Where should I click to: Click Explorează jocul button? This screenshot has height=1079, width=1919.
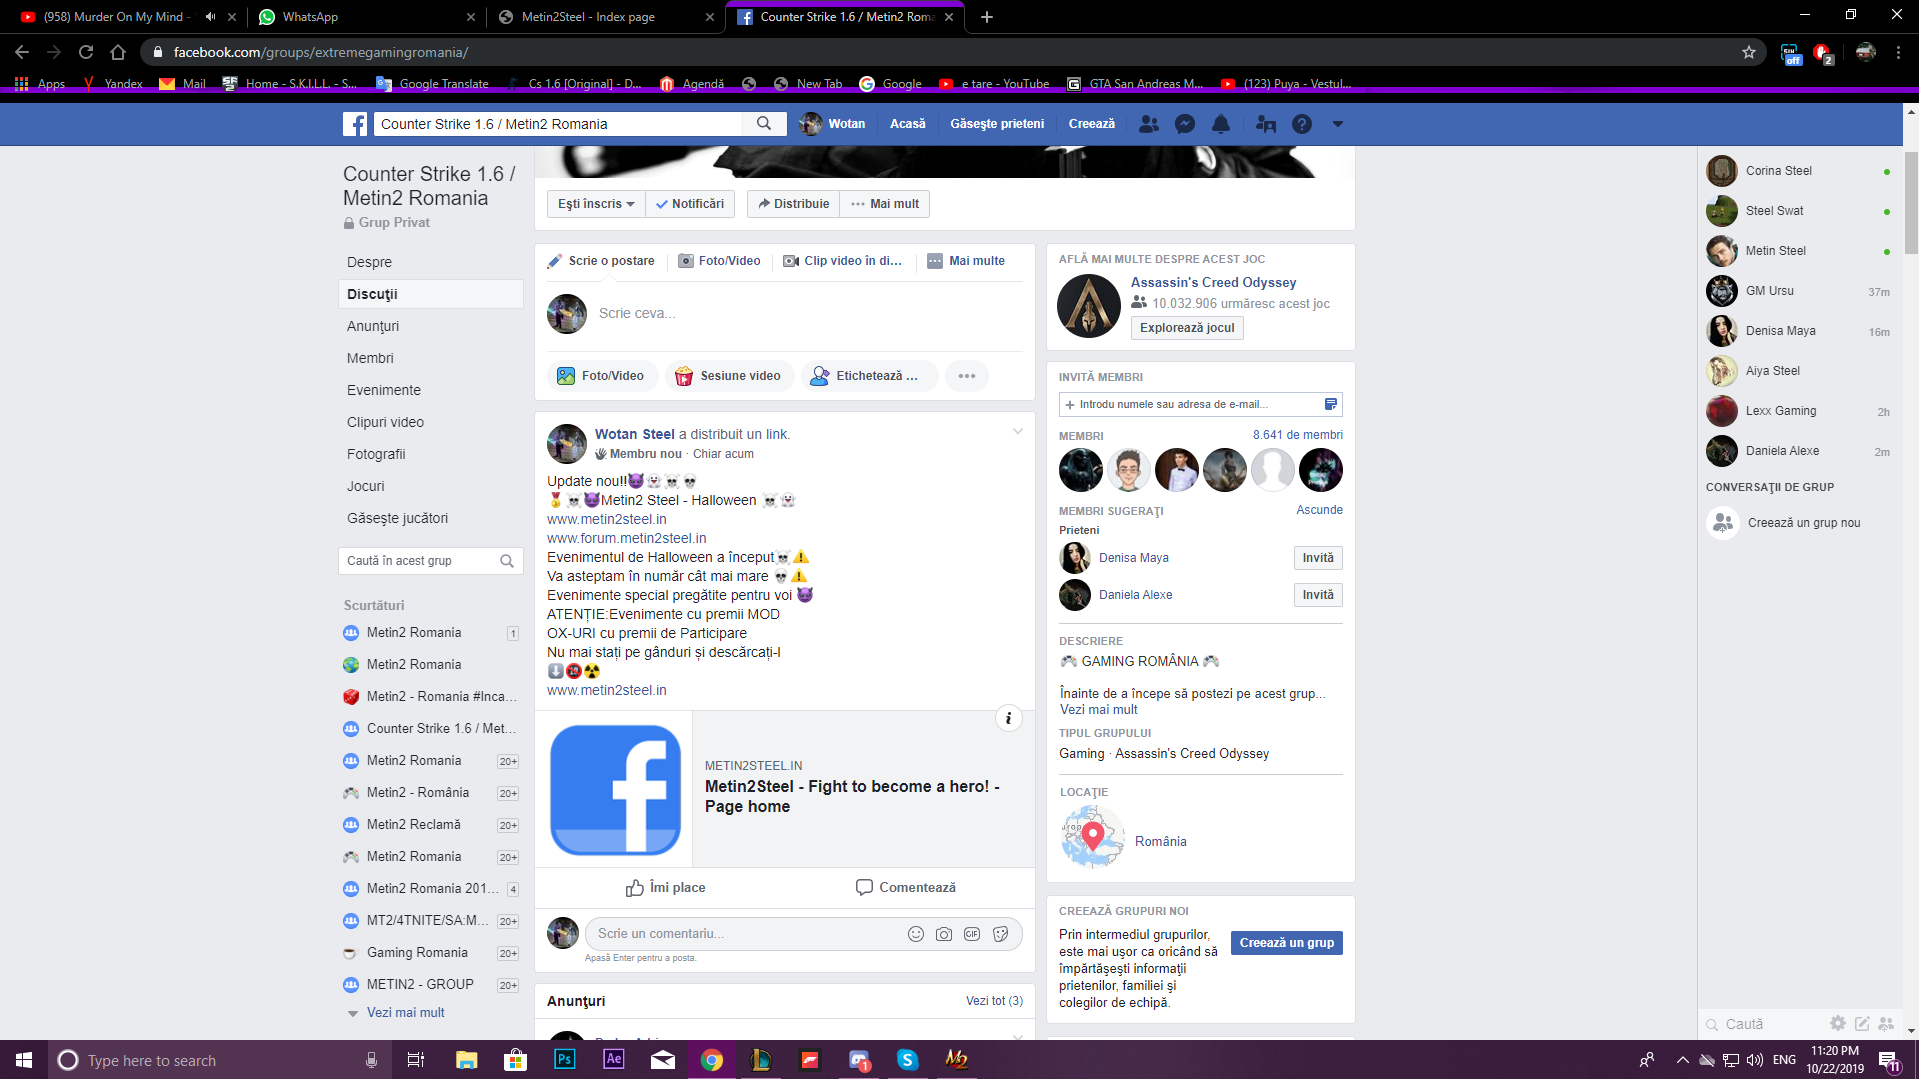(x=1187, y=328)
